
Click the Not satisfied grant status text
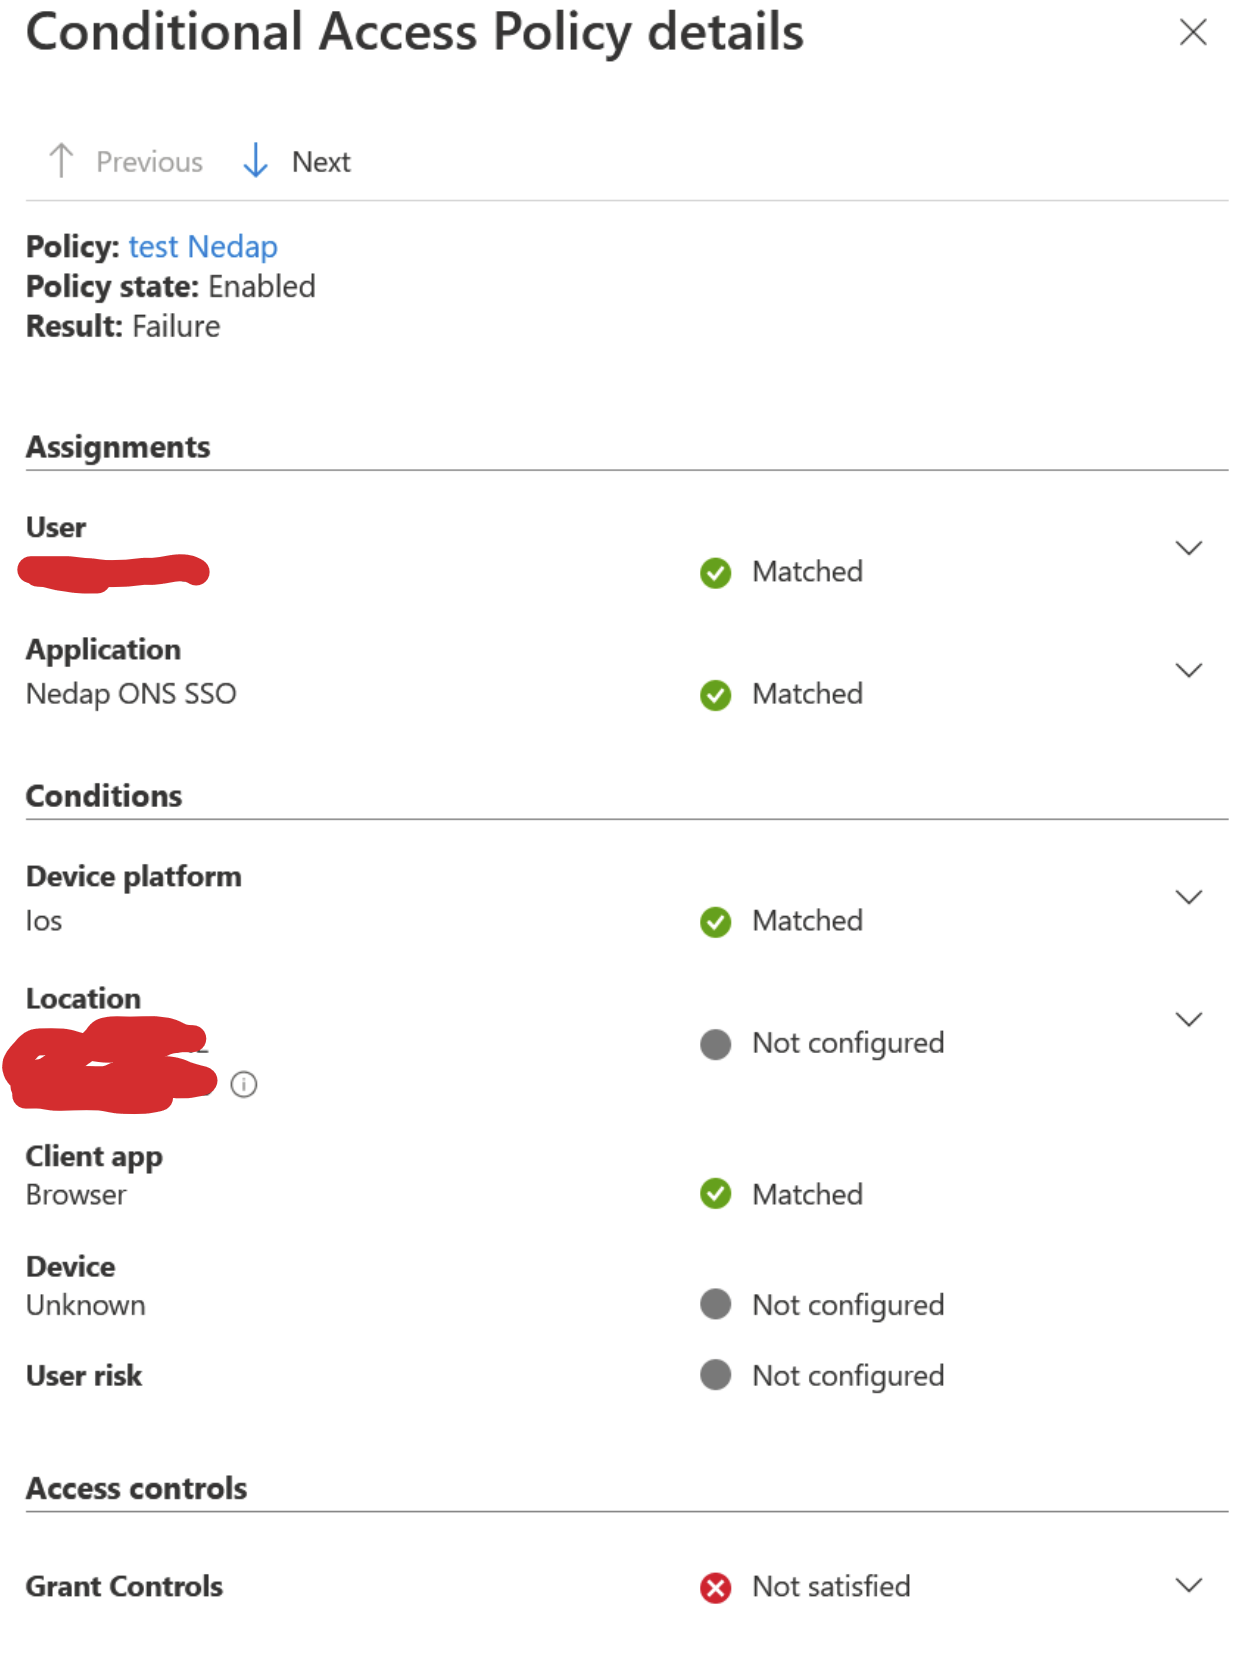pos(831,1587)
